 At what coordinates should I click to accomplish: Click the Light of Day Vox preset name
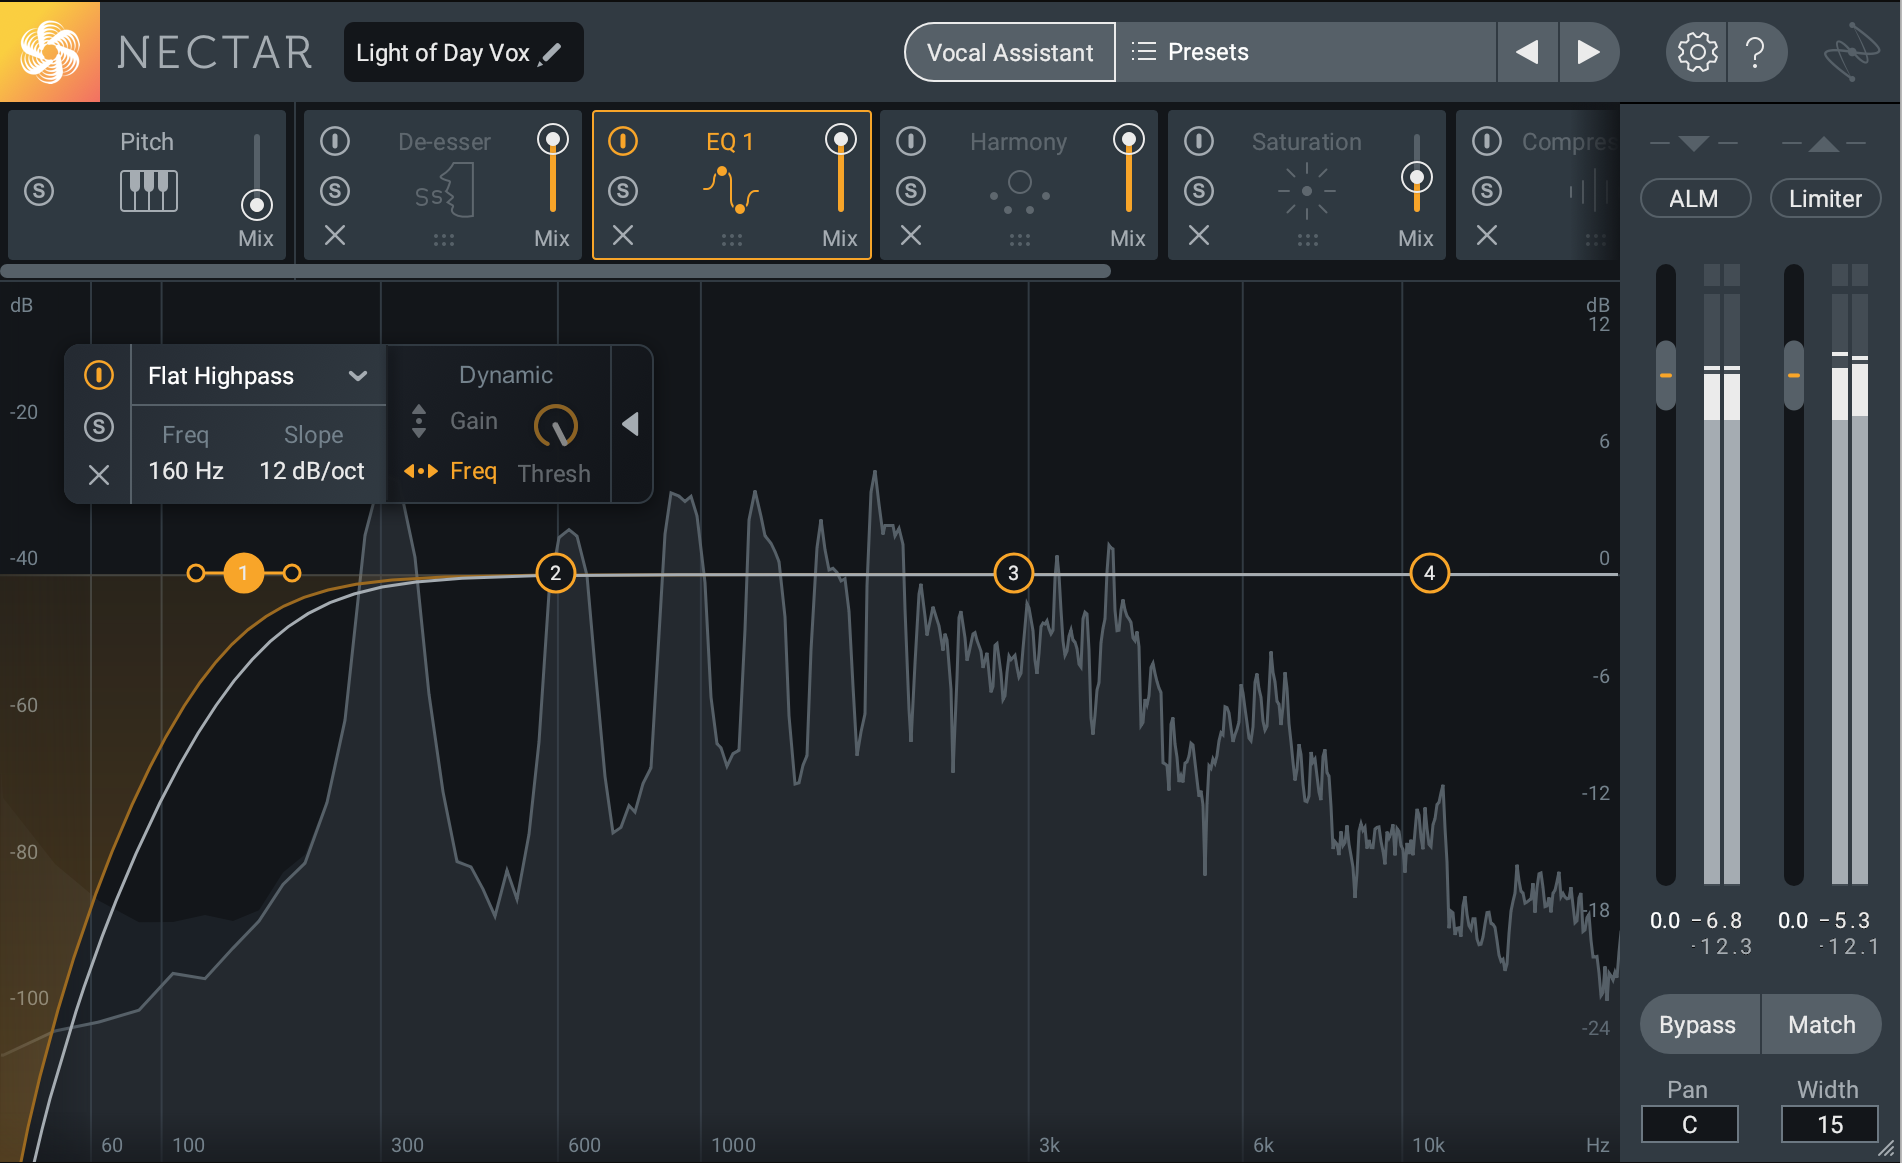coord(443,53)
